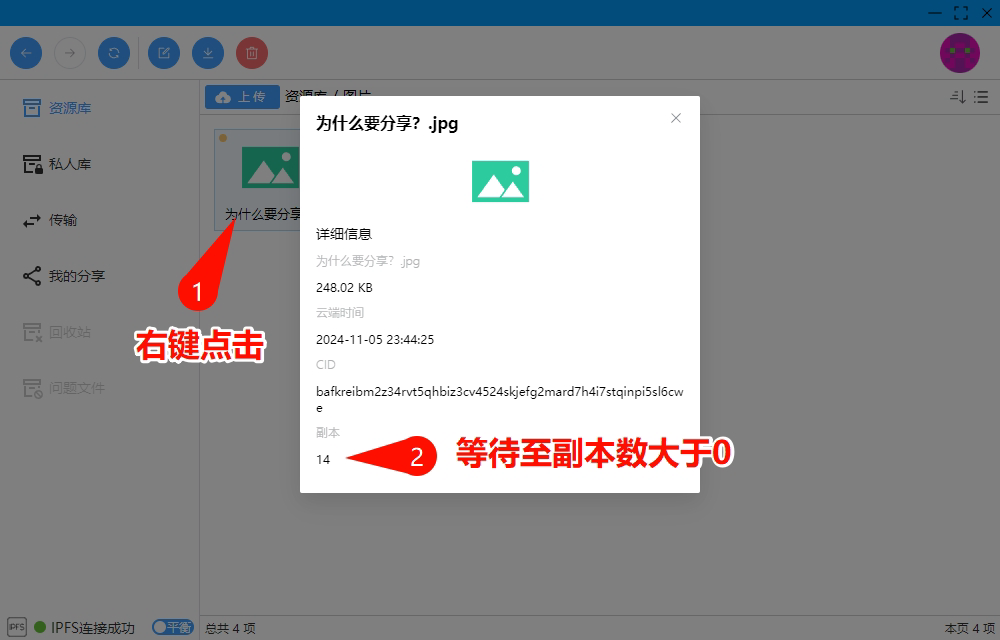
Task: Click 总共 4 项 status text
Action: [x=230, y=629]
